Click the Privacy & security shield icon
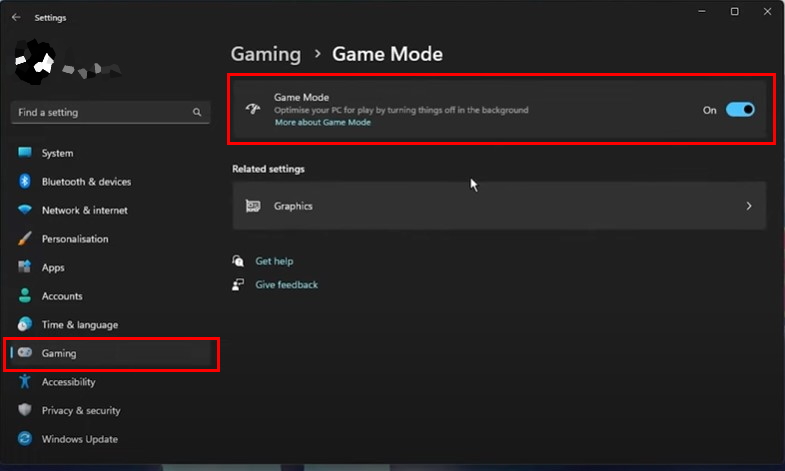 pos(25,410)
